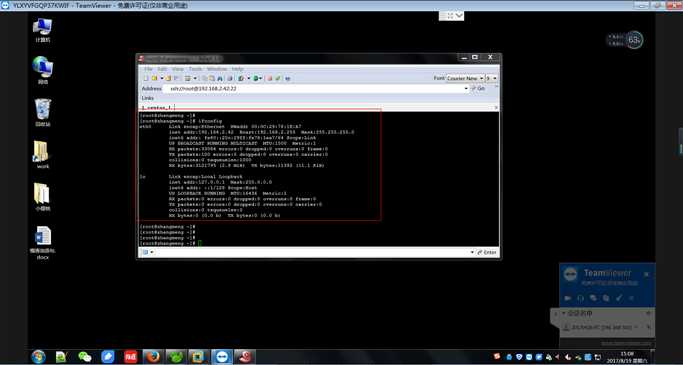The height and width of the screenshot is (365, 683).
Task: Click the Windows Start button
Action: point(38,357)
